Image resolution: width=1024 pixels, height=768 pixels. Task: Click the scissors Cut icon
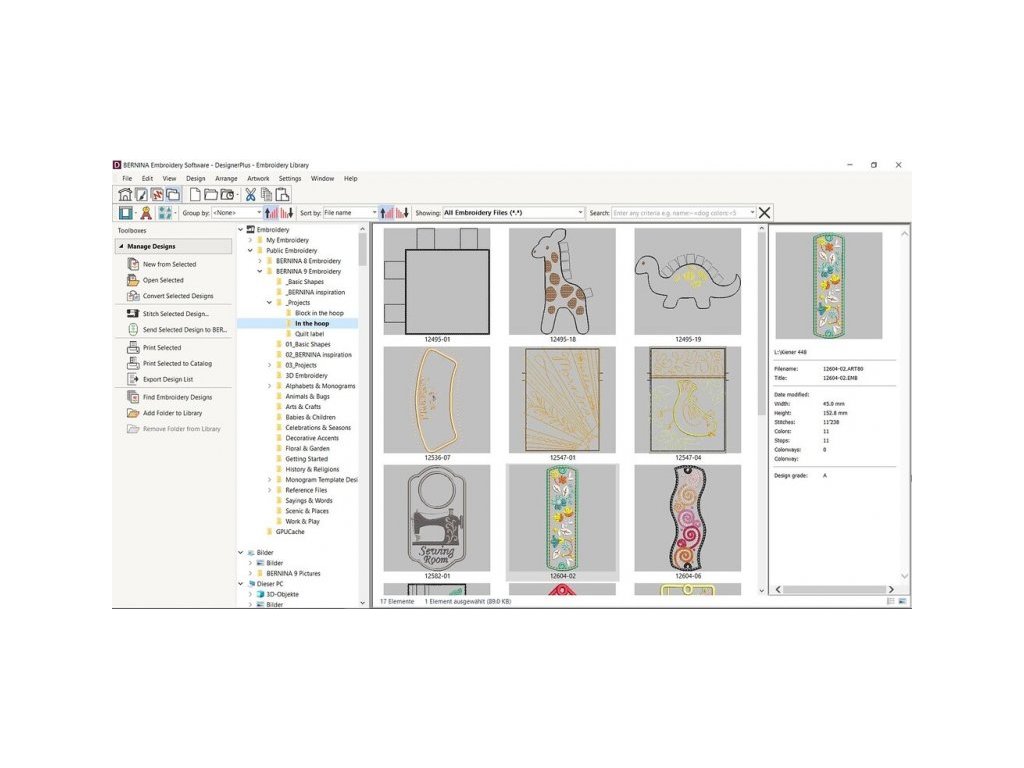pyautogui.click(x=251, y=194)
